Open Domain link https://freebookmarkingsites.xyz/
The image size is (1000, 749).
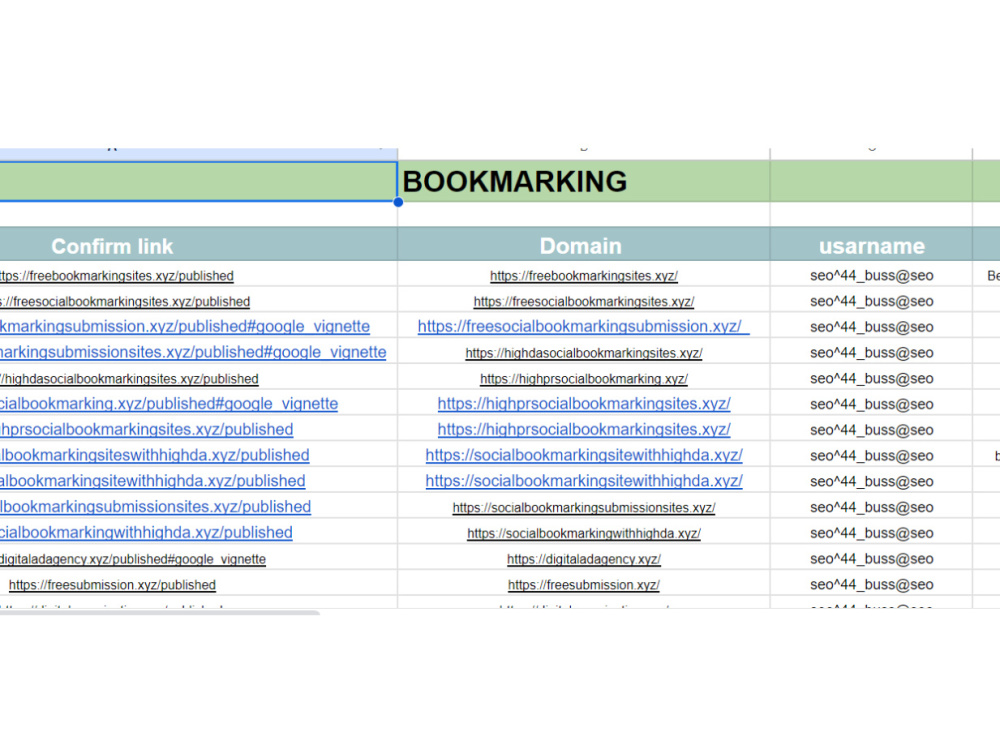[584, 276]
